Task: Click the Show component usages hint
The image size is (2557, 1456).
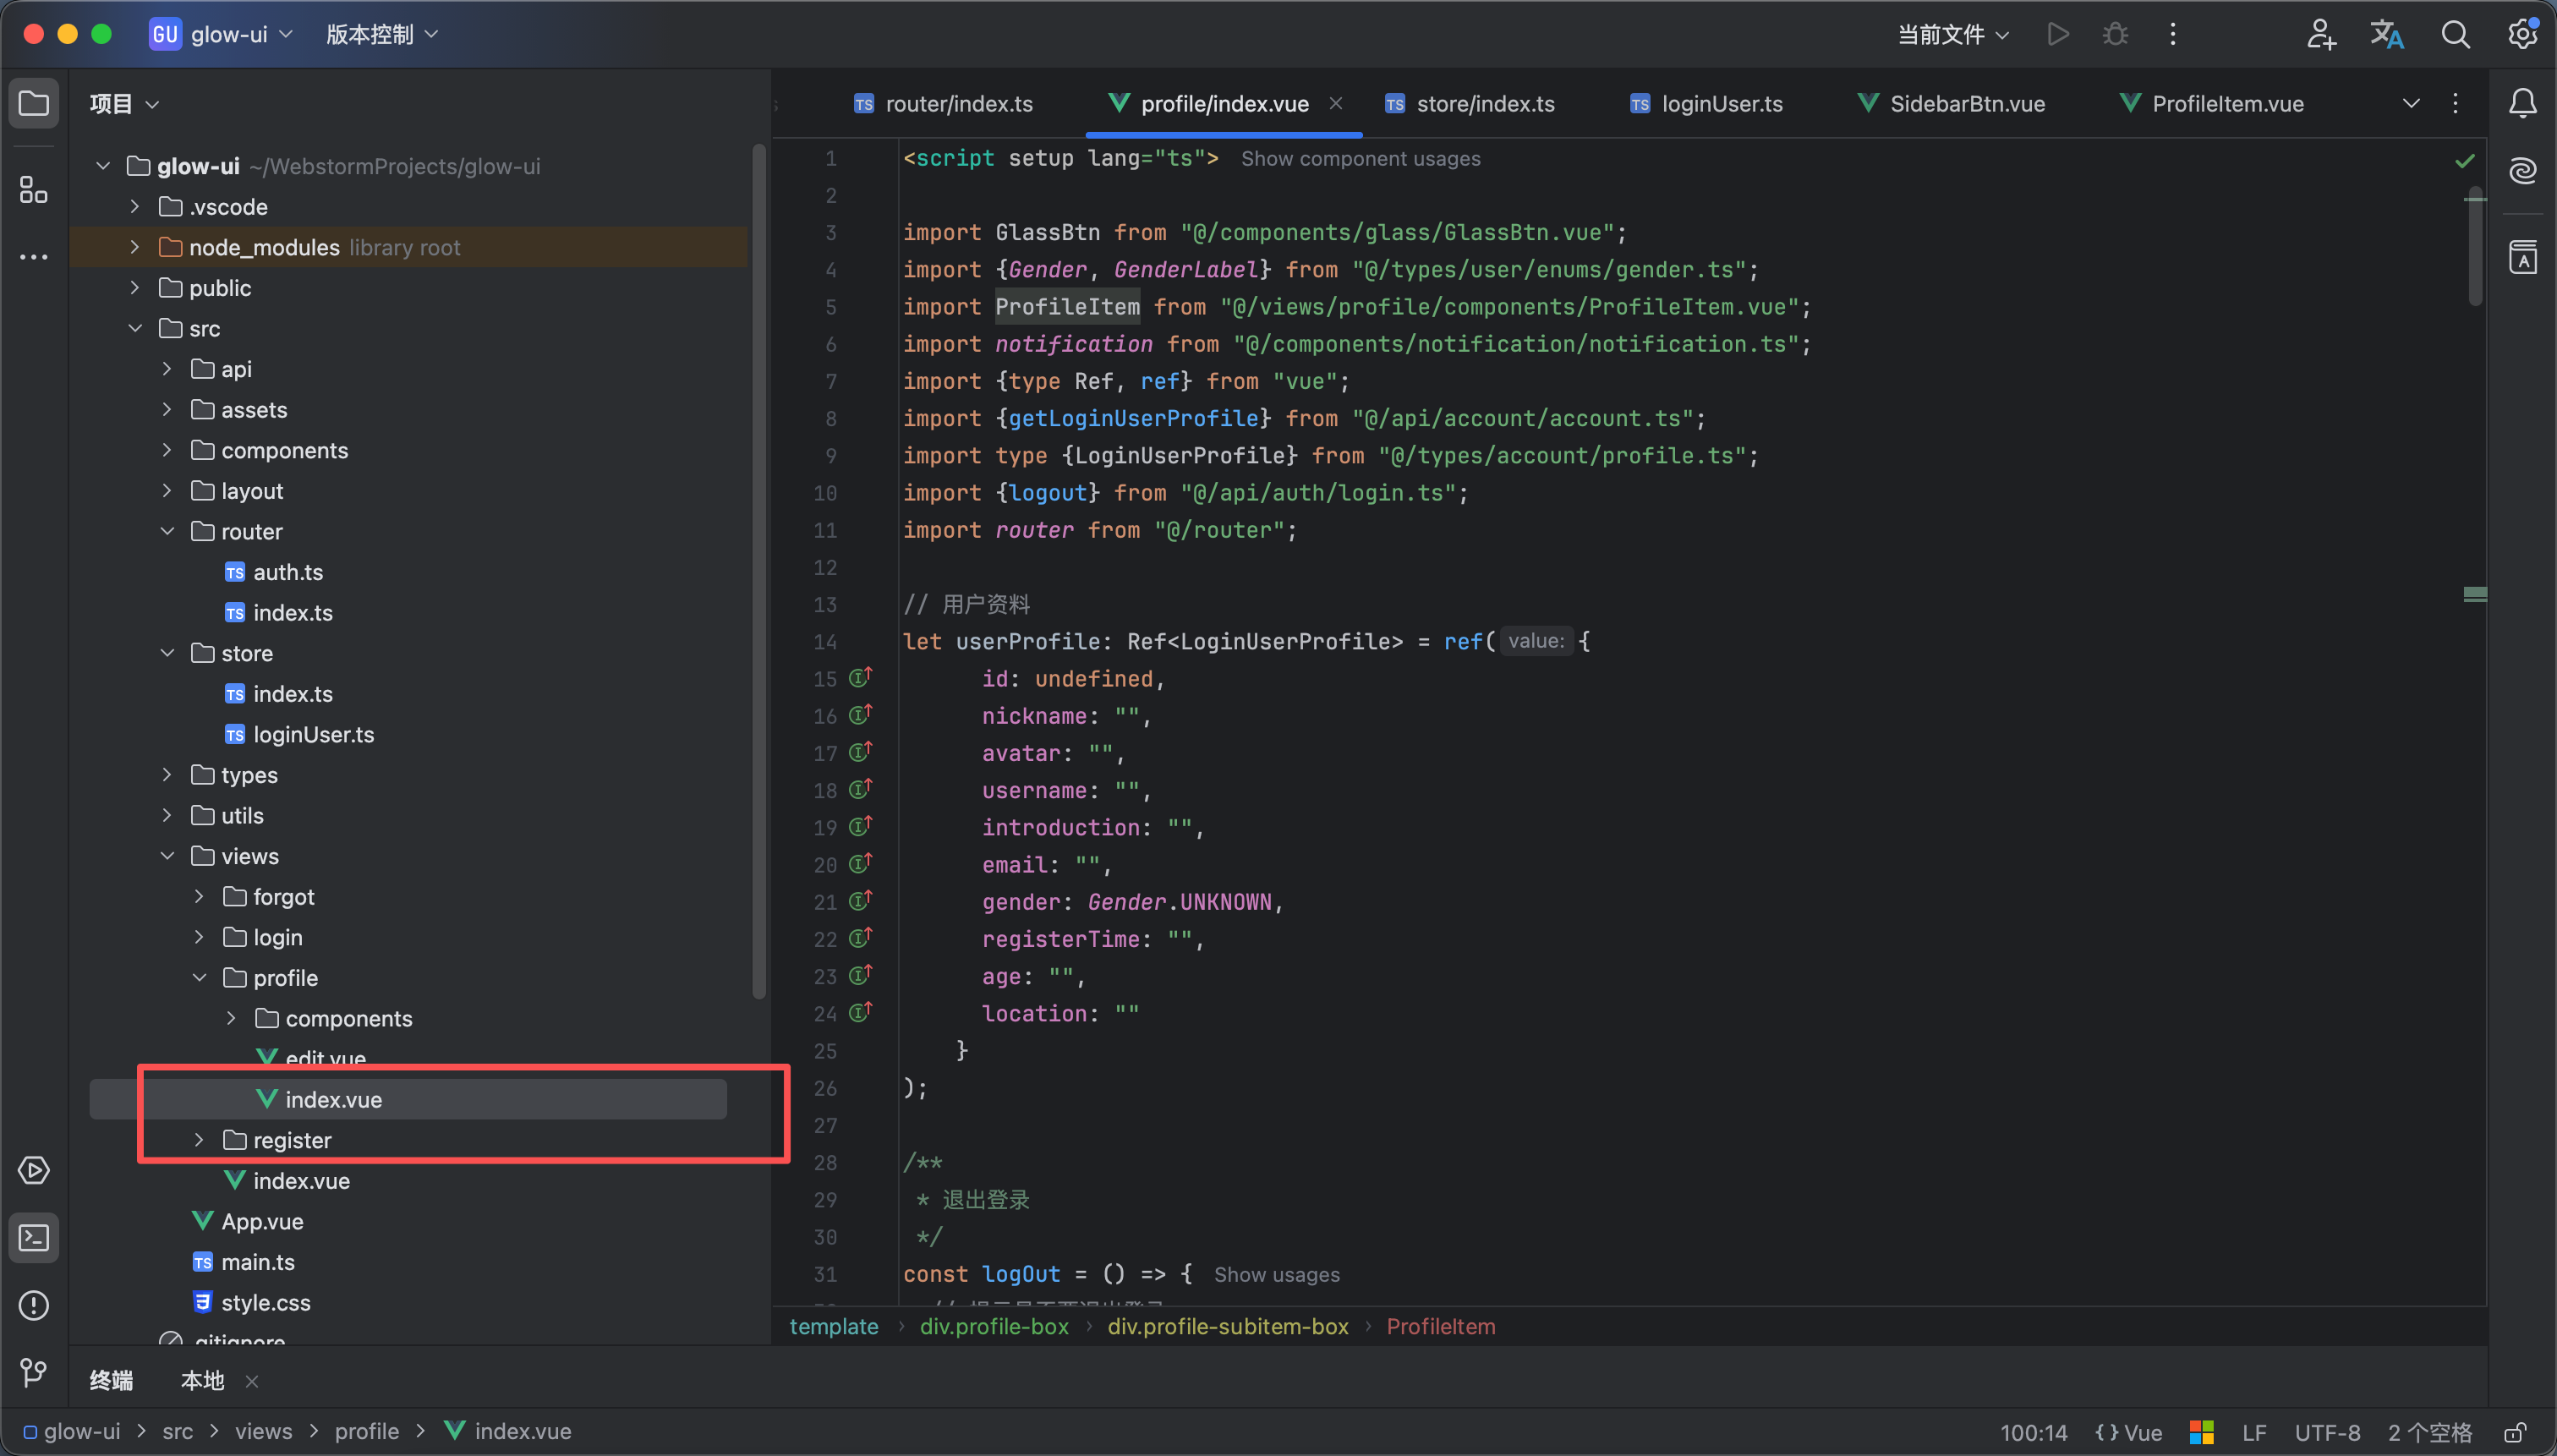Action: pos(1360,159)
